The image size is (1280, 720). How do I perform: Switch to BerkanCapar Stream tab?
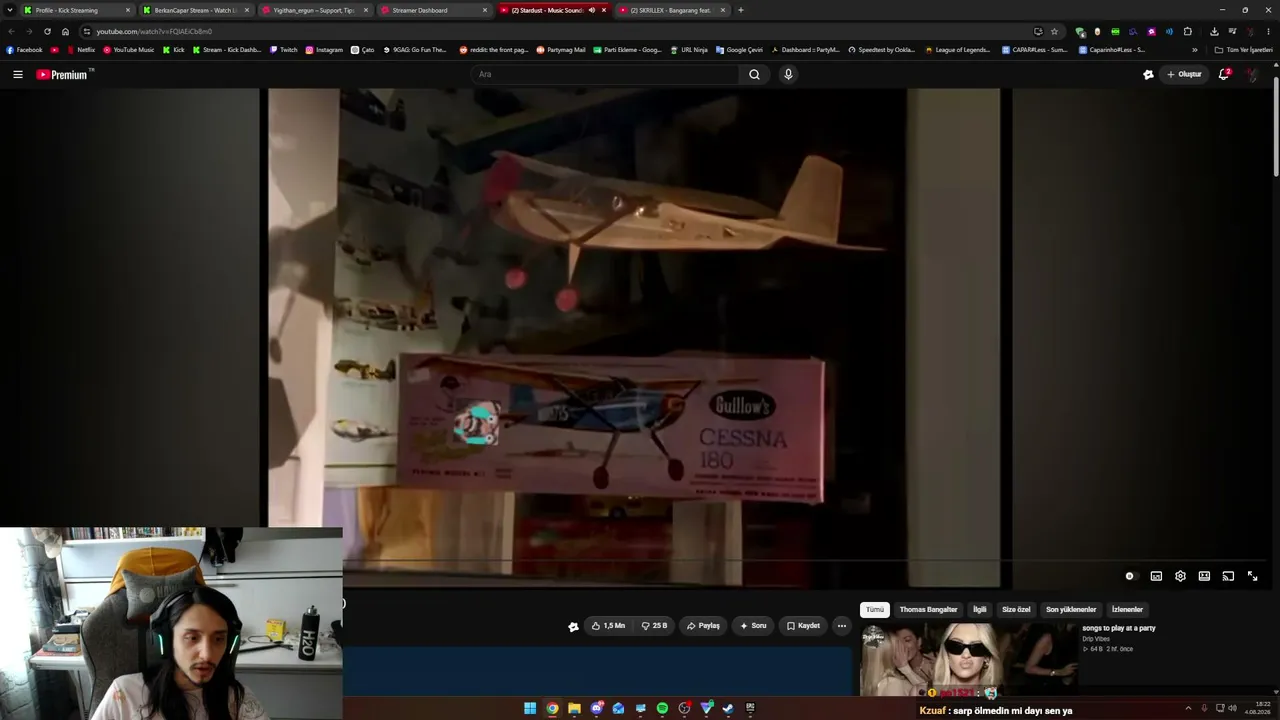(x=195, y=10)
